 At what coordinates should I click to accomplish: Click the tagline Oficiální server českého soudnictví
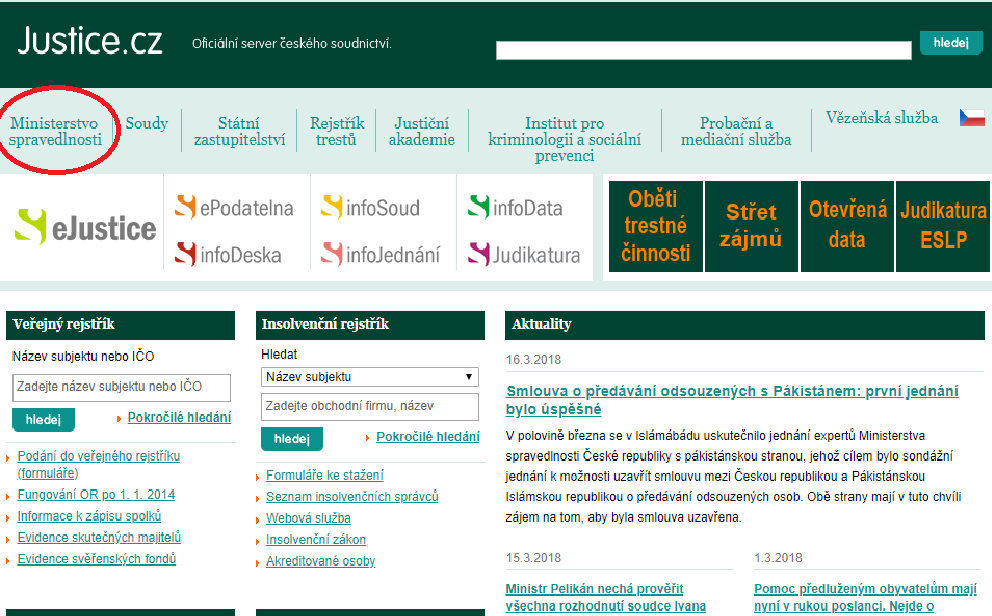pyautogui.click(x=292, y=44)
